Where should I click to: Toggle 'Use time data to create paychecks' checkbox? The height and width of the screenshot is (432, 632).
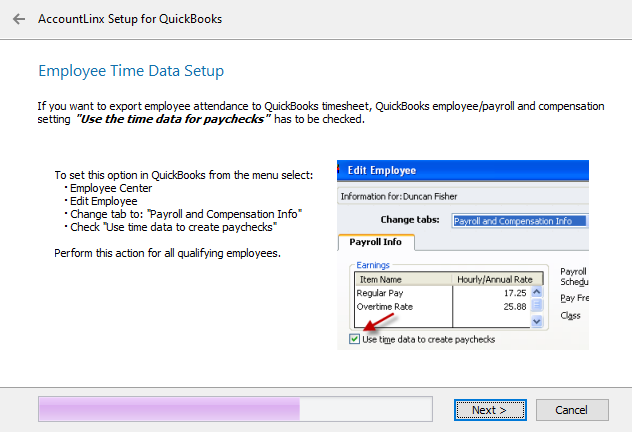click(355, 339)
